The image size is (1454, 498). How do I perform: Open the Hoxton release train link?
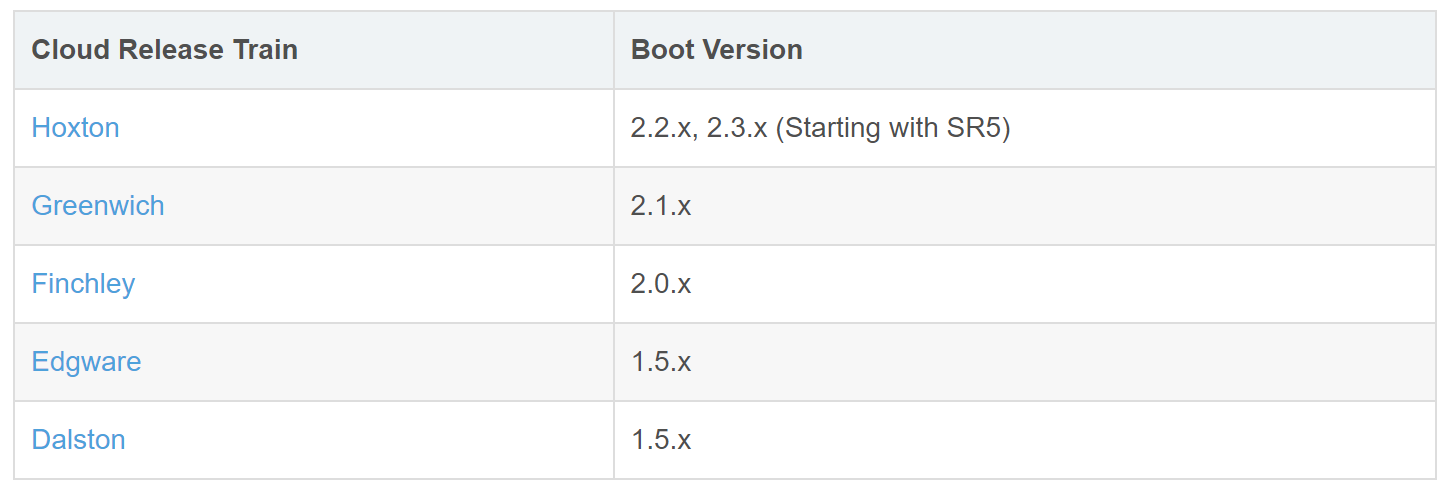click(x=75, y=128)
